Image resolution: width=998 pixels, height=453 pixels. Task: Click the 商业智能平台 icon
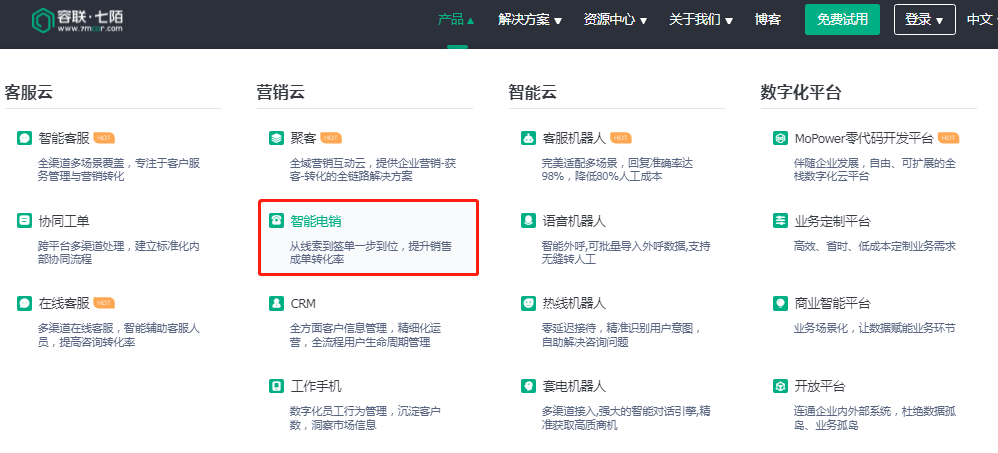(x=780, y=303)
